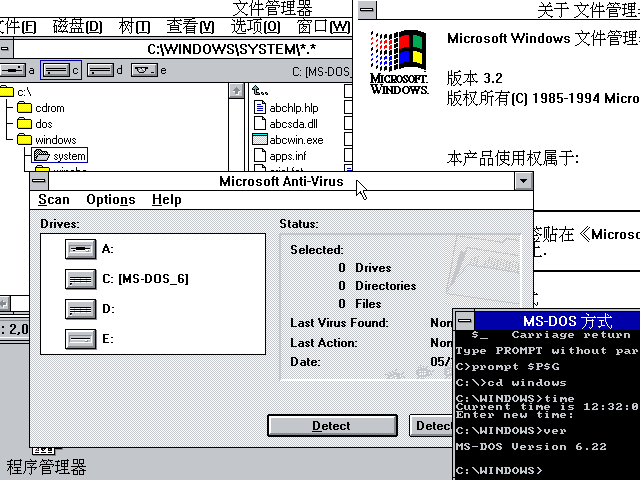
Task: Click the "Last Virus Found:" label
Action: (x=339, y=323)
